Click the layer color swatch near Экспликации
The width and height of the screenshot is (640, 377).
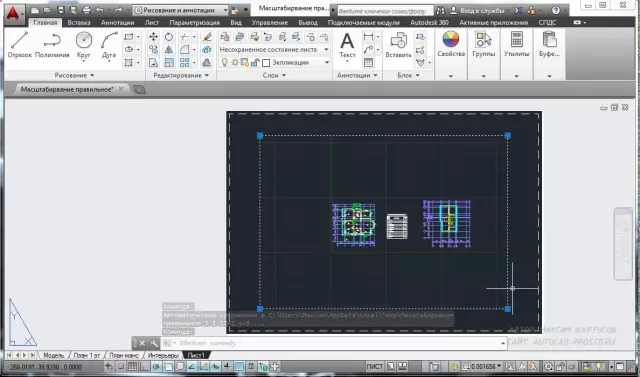pyautogui.click(x=266, y=62)
